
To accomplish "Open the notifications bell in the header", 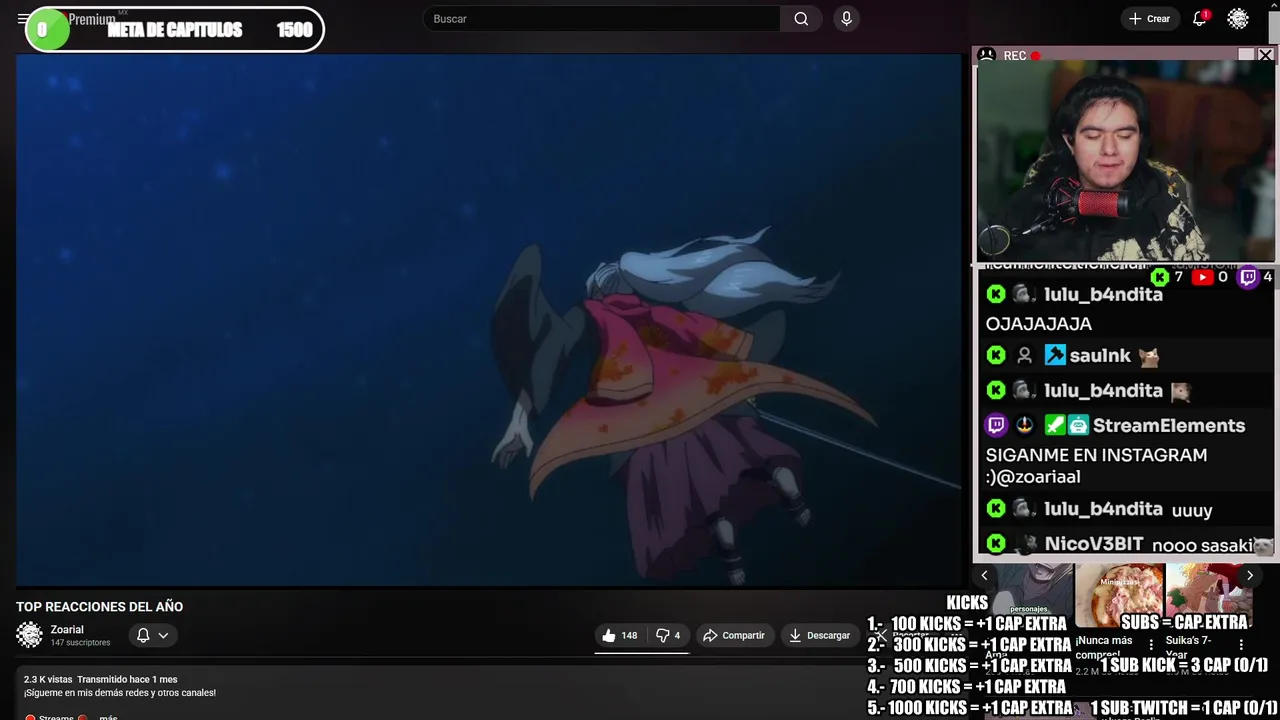I will [1199, 19].
